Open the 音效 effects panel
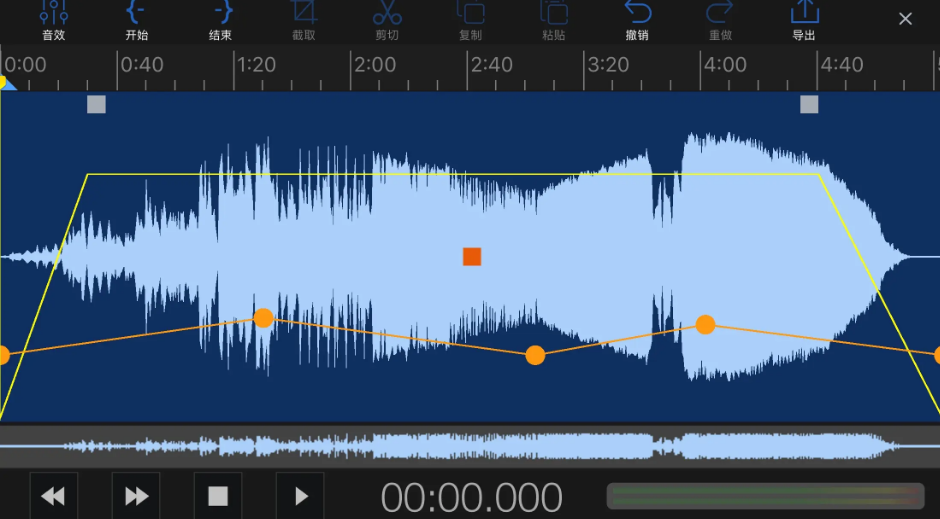This screenshot has height=519, width=940. 53,20
